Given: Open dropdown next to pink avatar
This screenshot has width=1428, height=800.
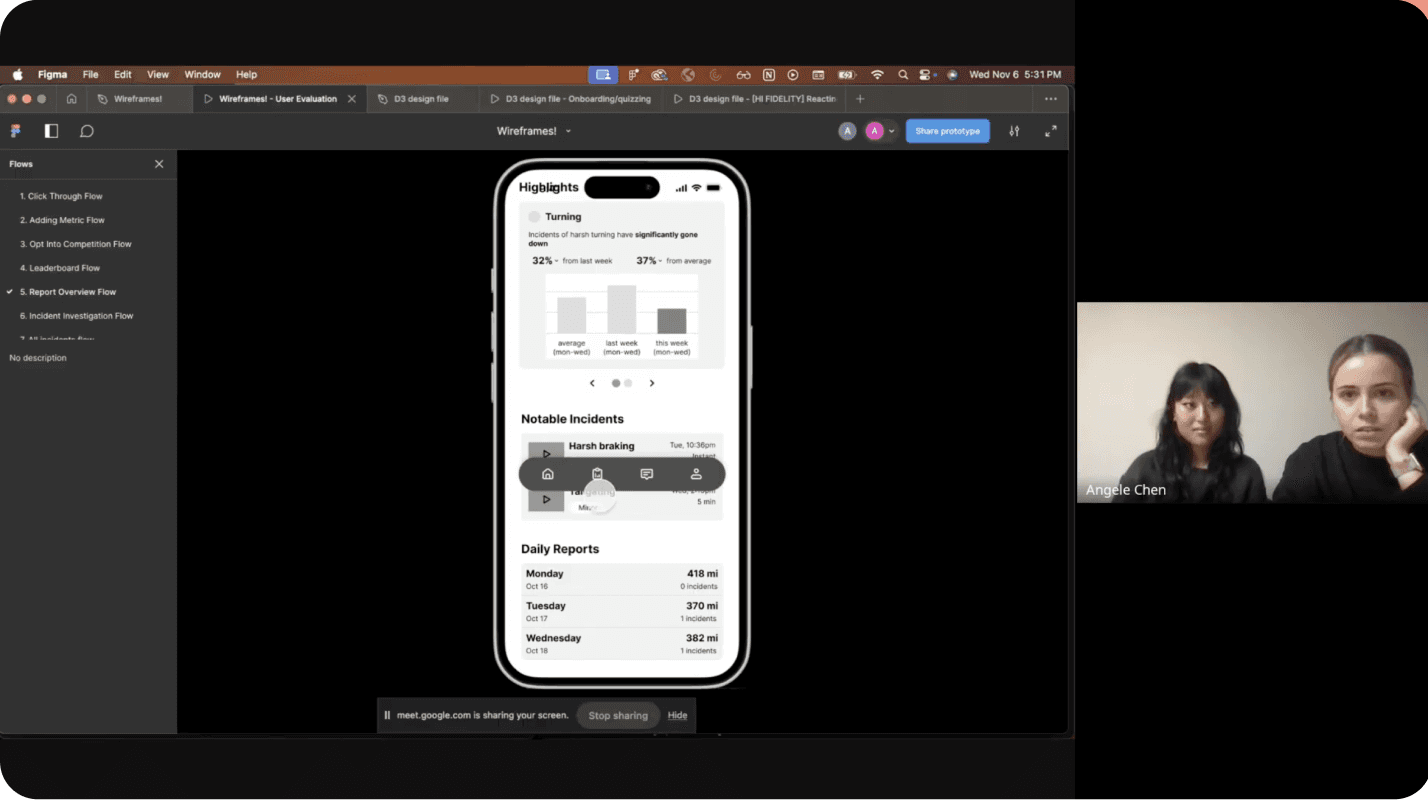Looking at the screenshot, I should (891, 131).
